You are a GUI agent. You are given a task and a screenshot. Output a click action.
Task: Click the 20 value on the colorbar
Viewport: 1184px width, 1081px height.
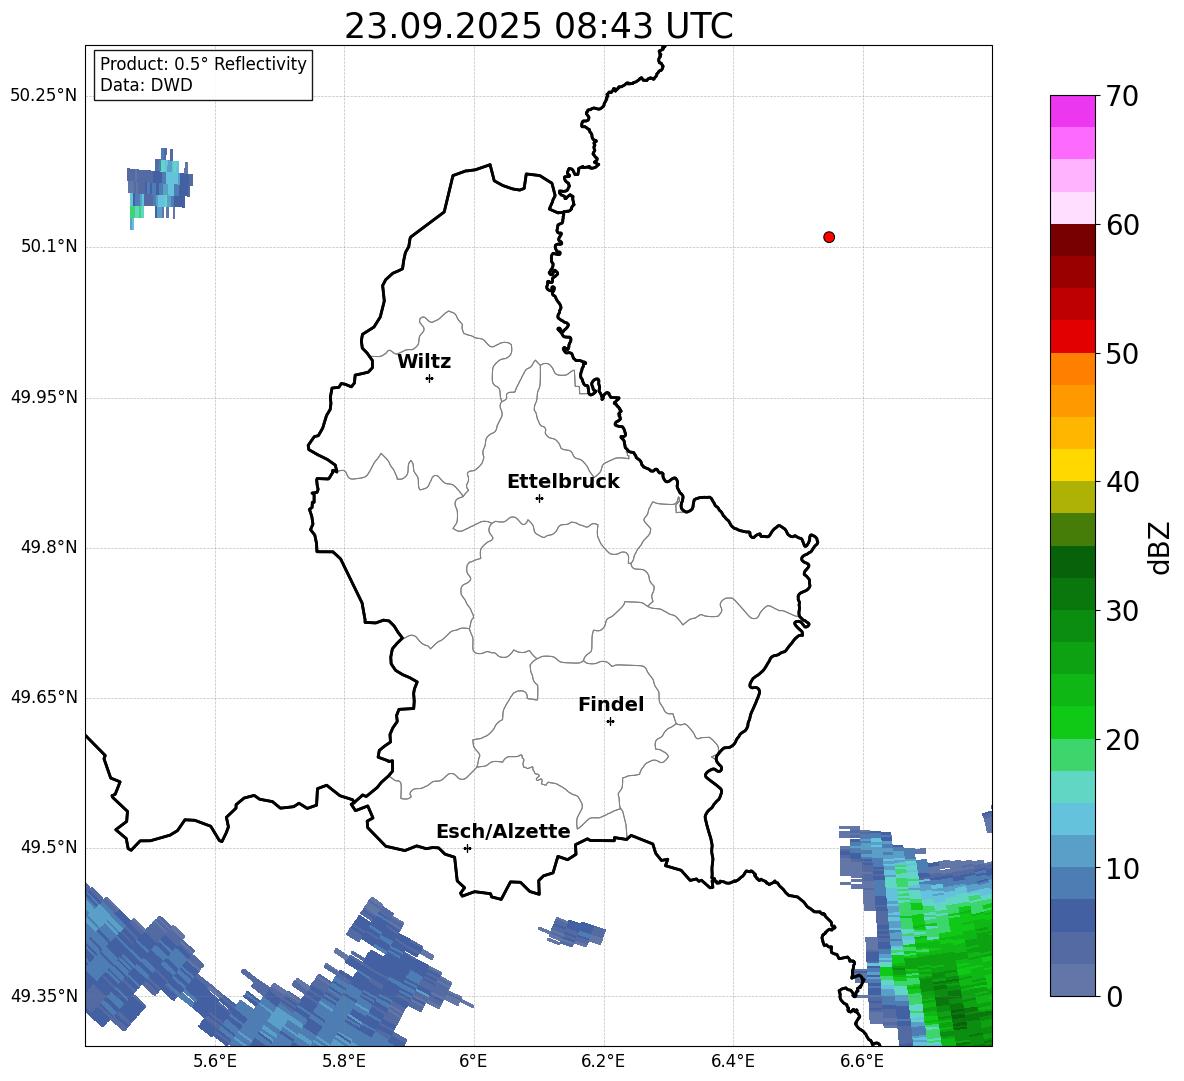pyautogui.click(x=1122, y=740)
